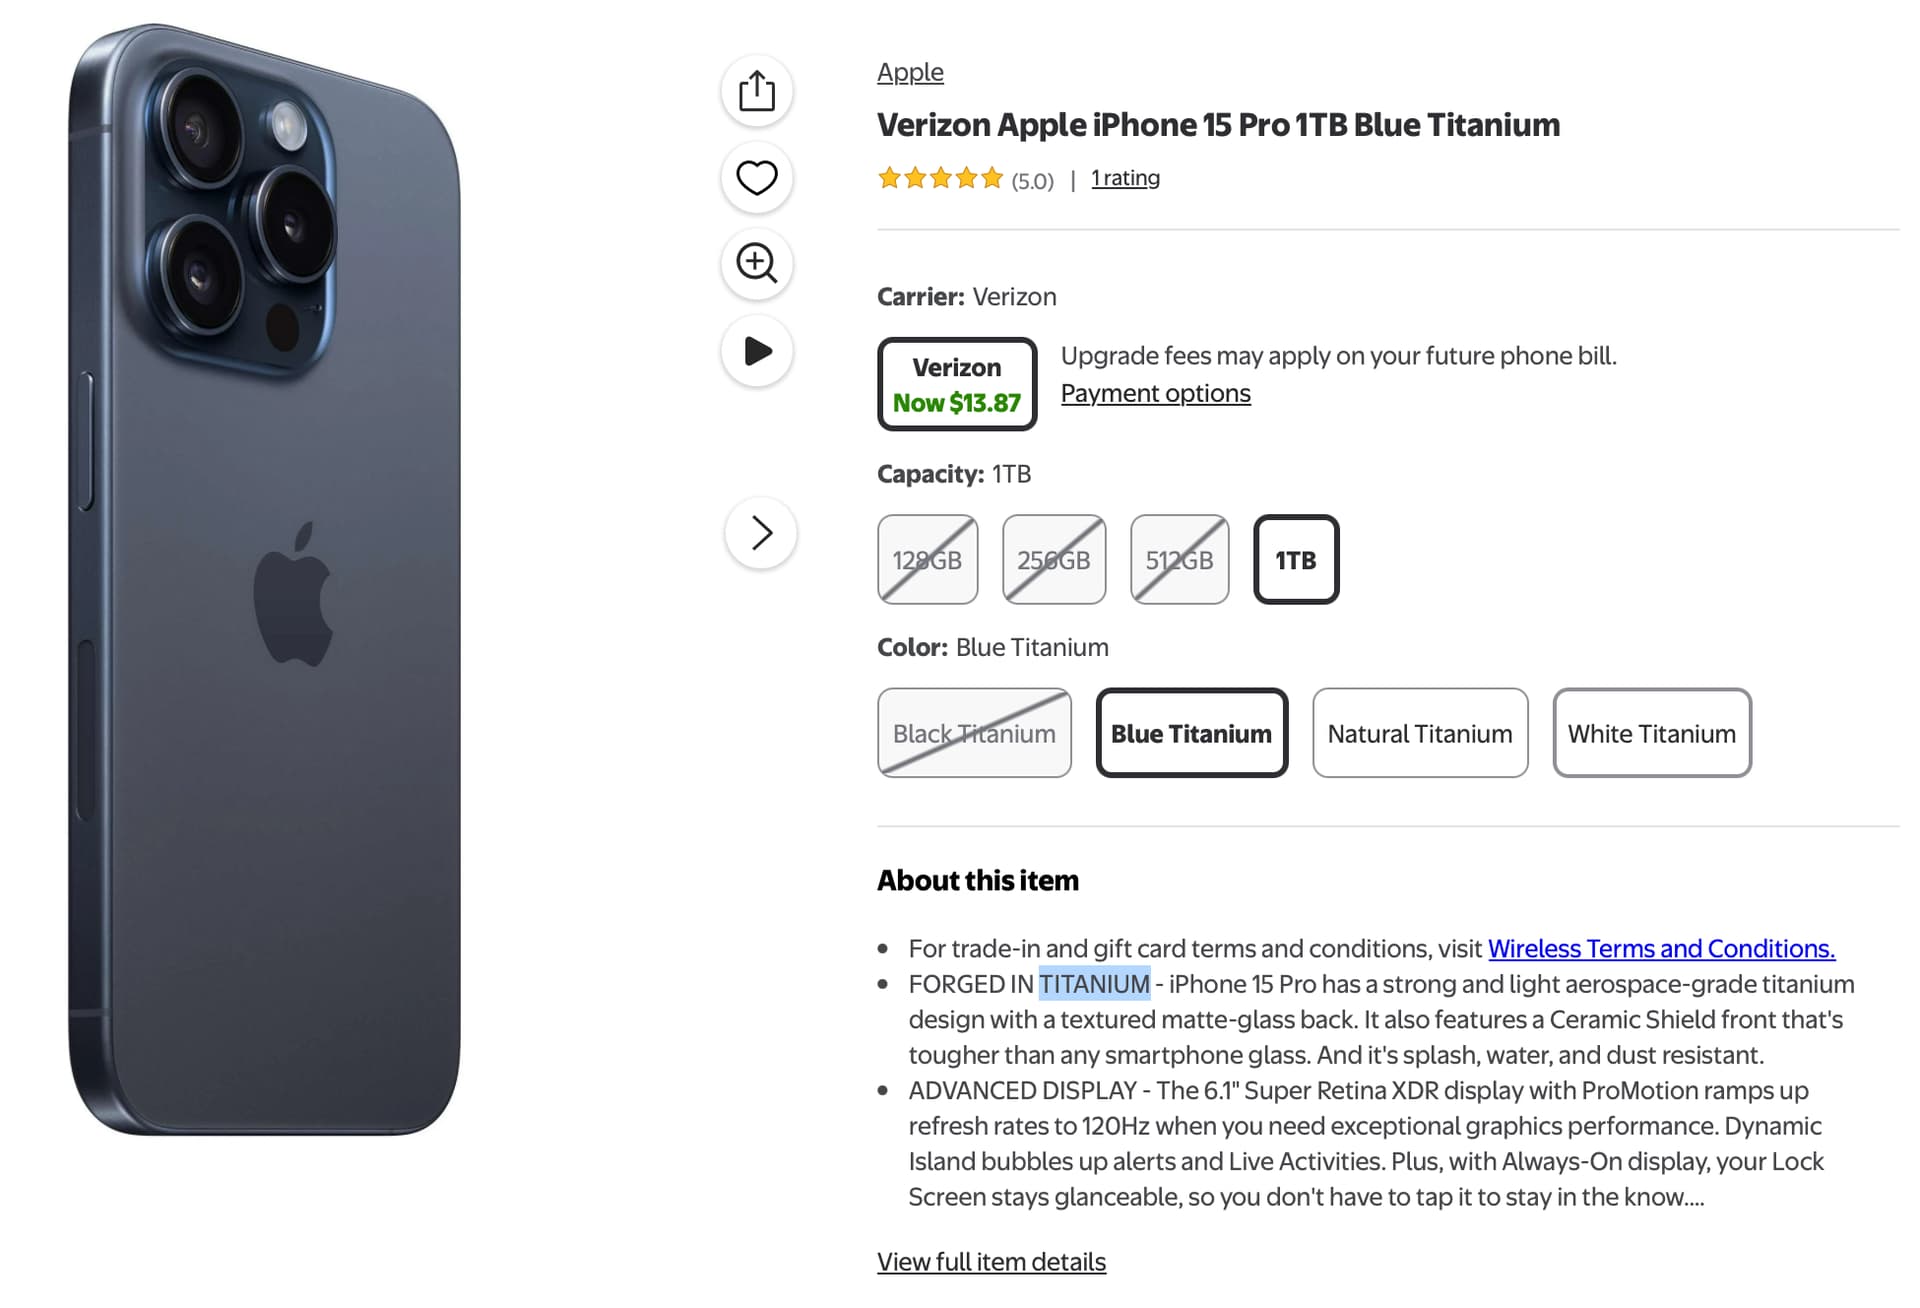Select the 128GB capacity option
This screenshot has height=1308, width=1920.
click(928, 560)
